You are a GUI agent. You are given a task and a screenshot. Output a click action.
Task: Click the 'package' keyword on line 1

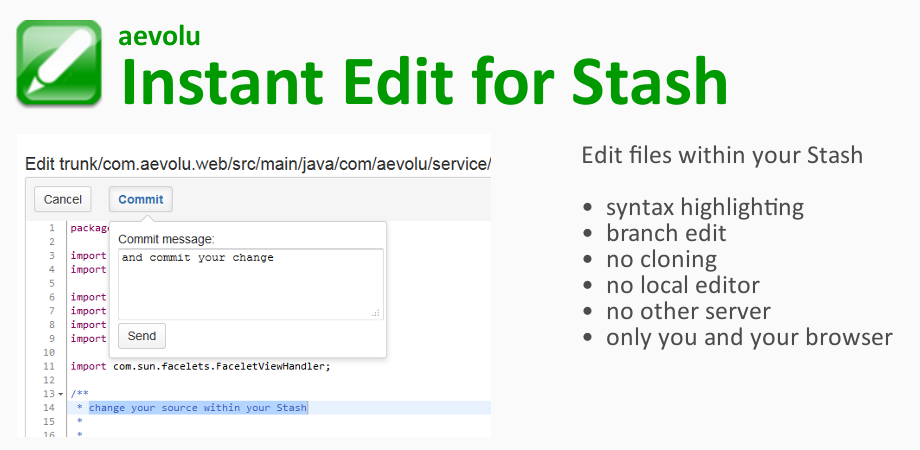[90, 228]
